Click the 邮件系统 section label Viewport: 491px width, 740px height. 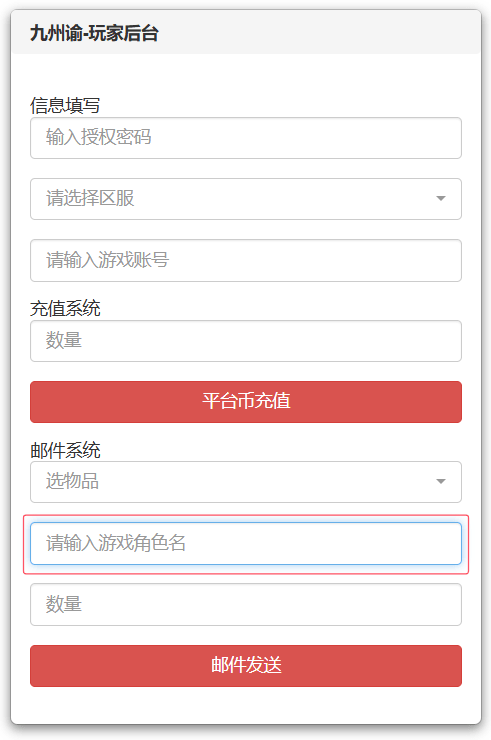[65, 450]
